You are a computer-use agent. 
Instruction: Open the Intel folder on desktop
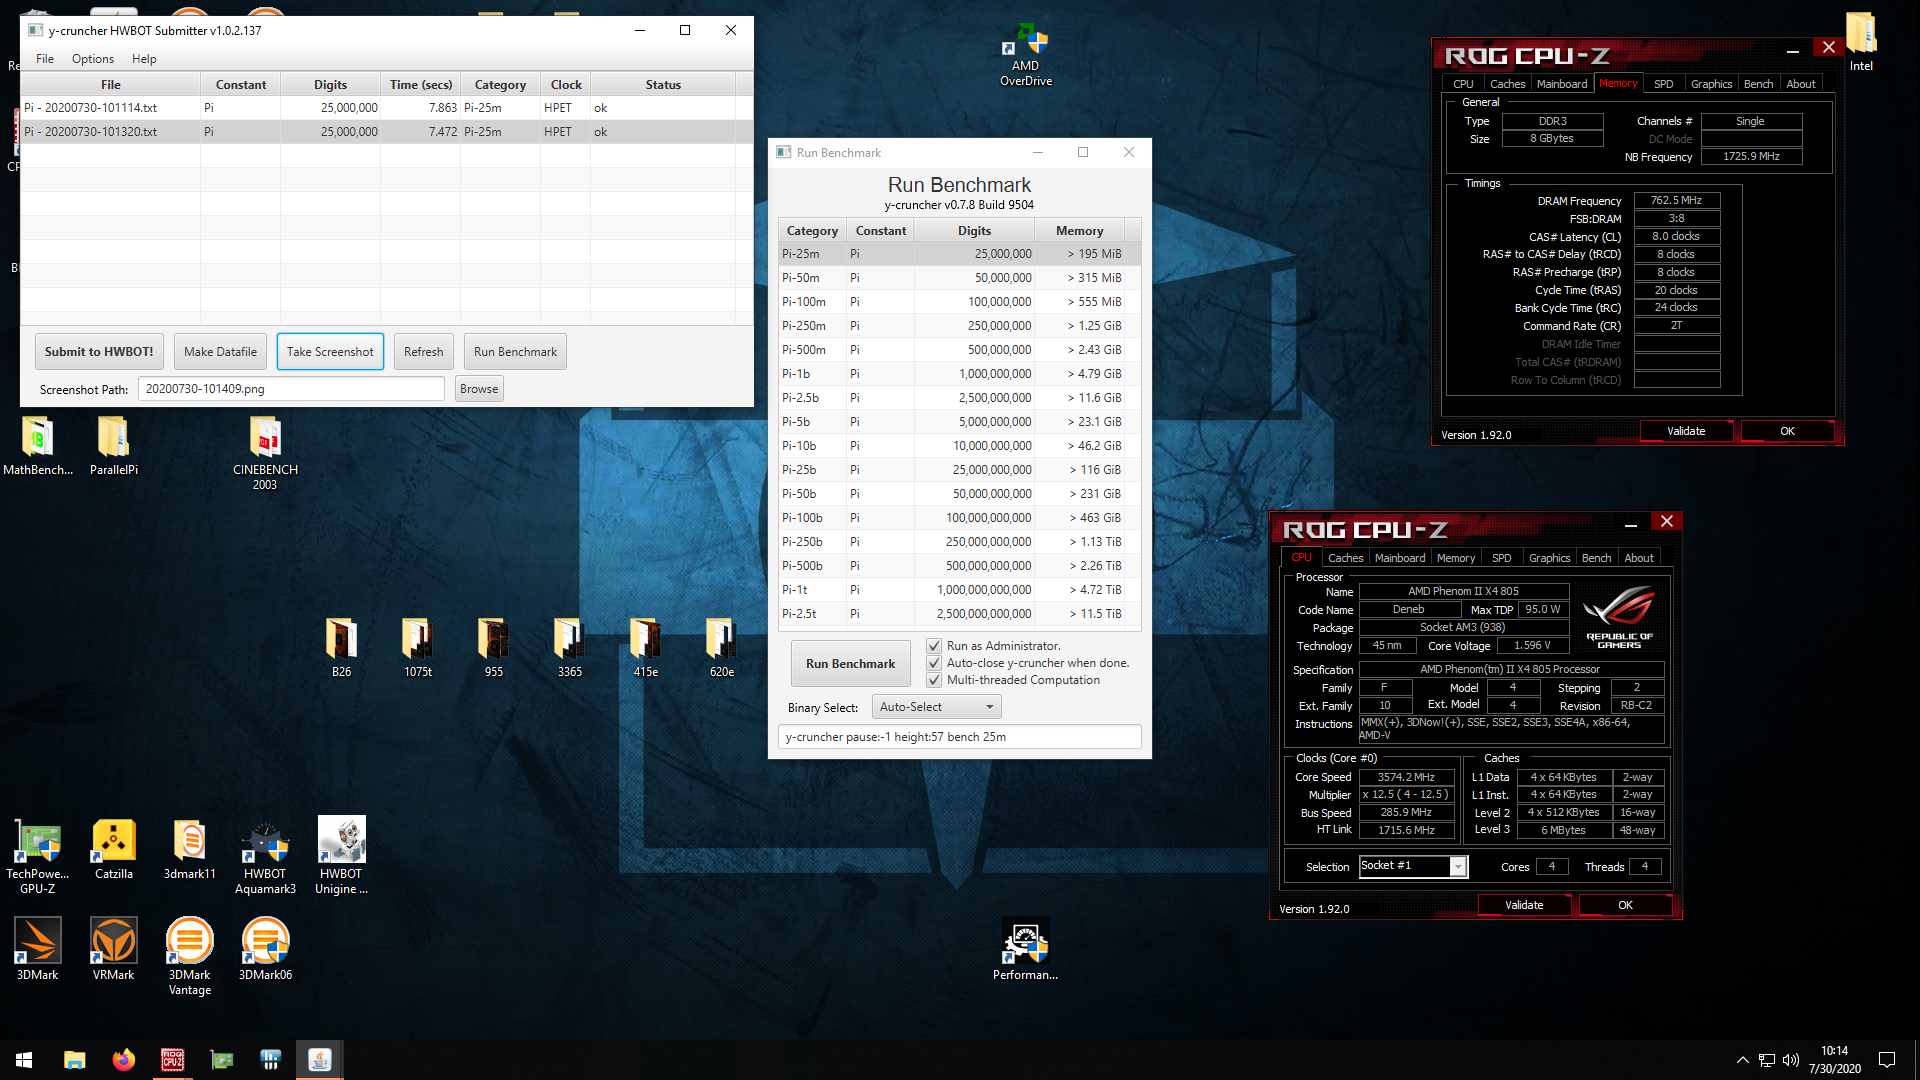(x=1861, y=42)
